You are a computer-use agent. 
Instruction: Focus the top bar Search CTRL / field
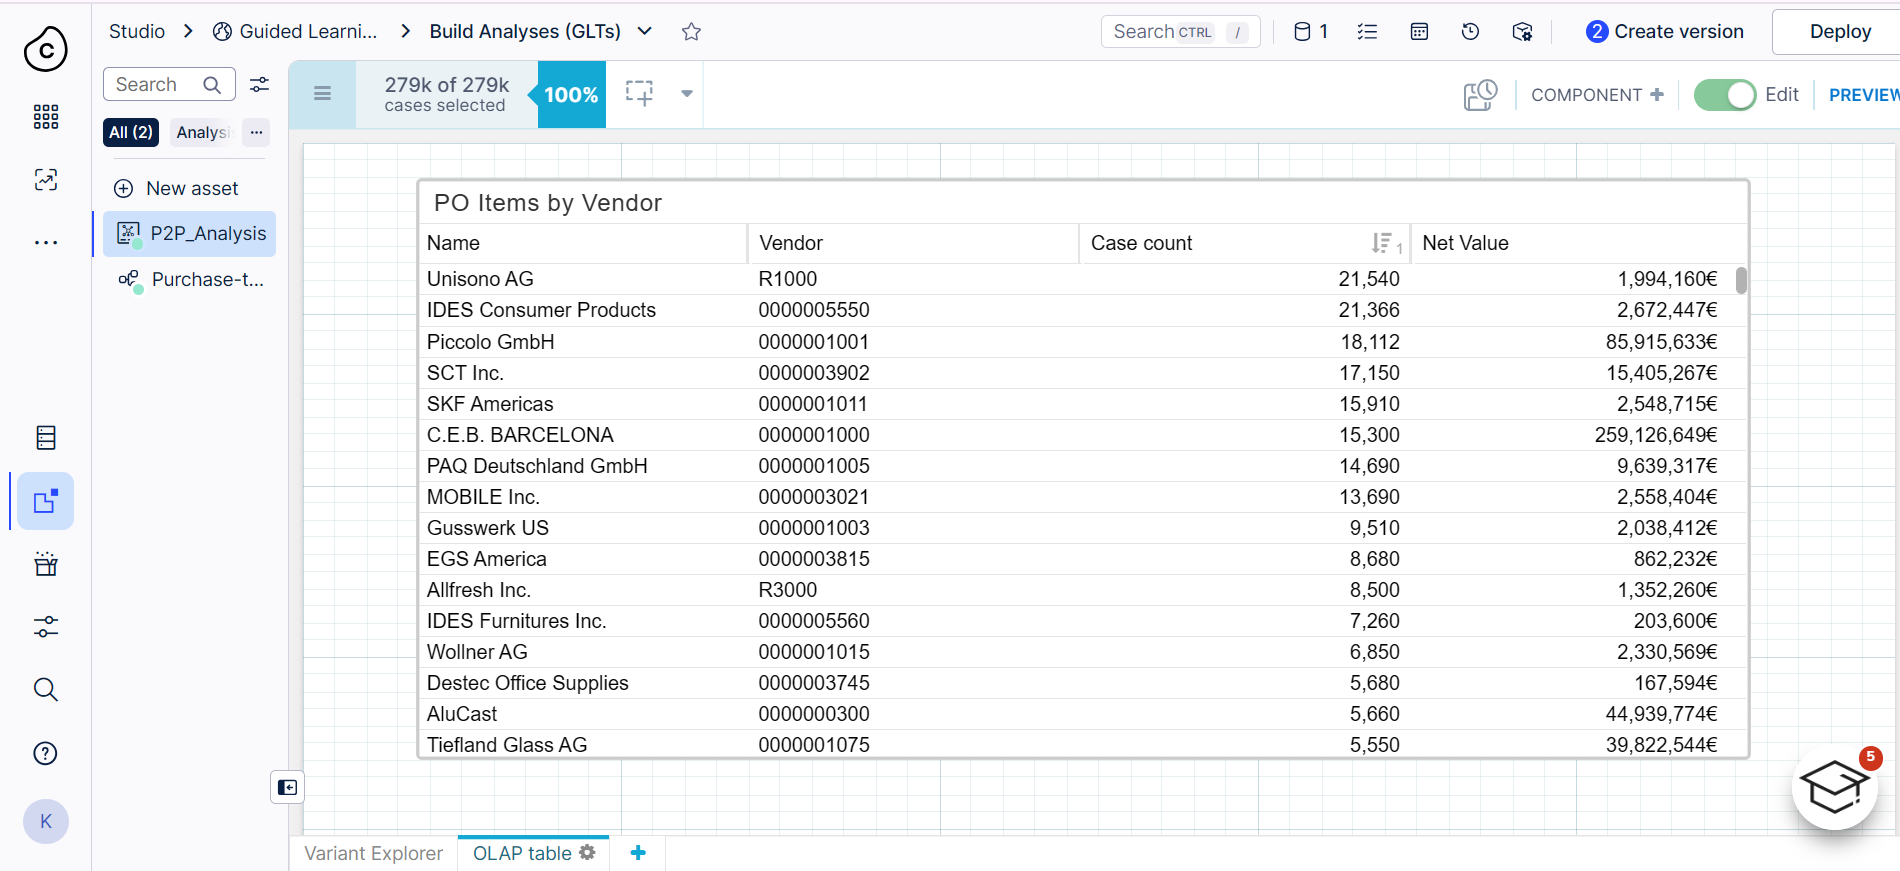pyautogui.click(x=1180, y=32)
